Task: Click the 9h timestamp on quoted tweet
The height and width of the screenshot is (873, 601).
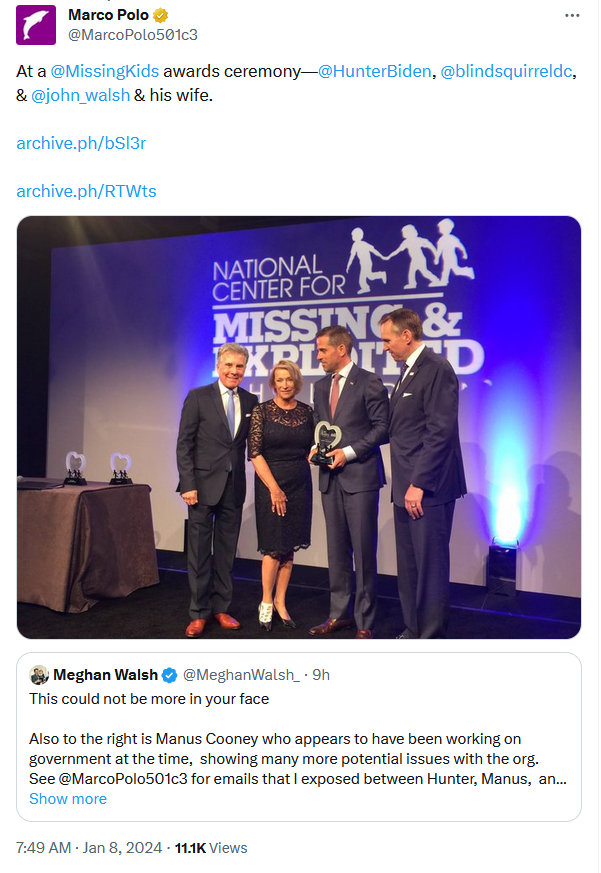Action: click(x=321, y=675)
